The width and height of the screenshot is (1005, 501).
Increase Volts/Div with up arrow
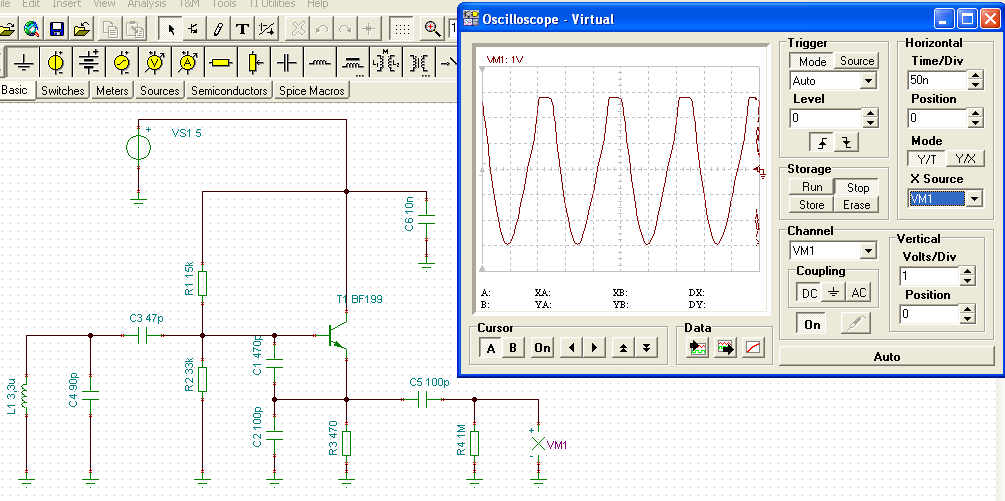[967, 272]
